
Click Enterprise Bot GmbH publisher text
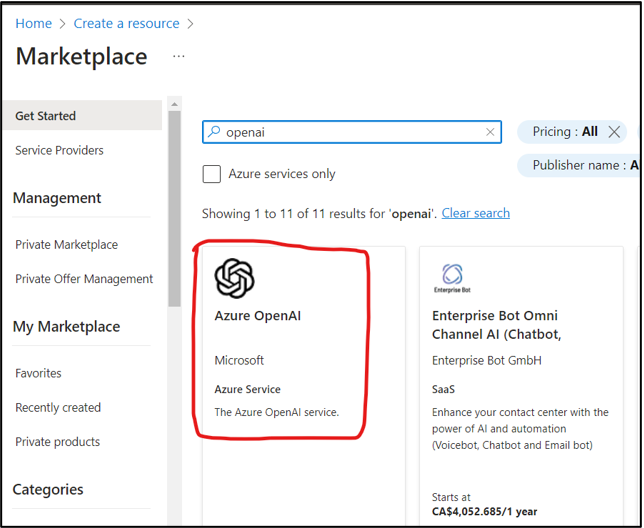coord(487,360)
